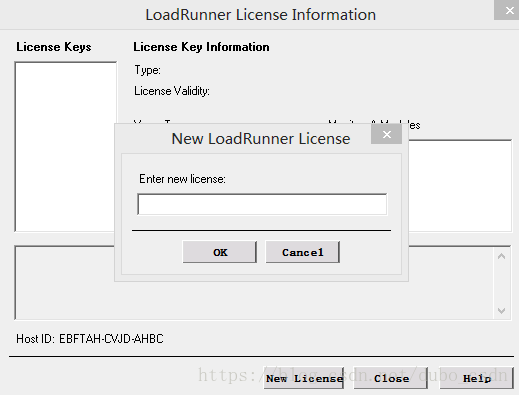Viewport: 519px width, 395px height.
Task: Click the License Validity label
Action: pos(172,91)
